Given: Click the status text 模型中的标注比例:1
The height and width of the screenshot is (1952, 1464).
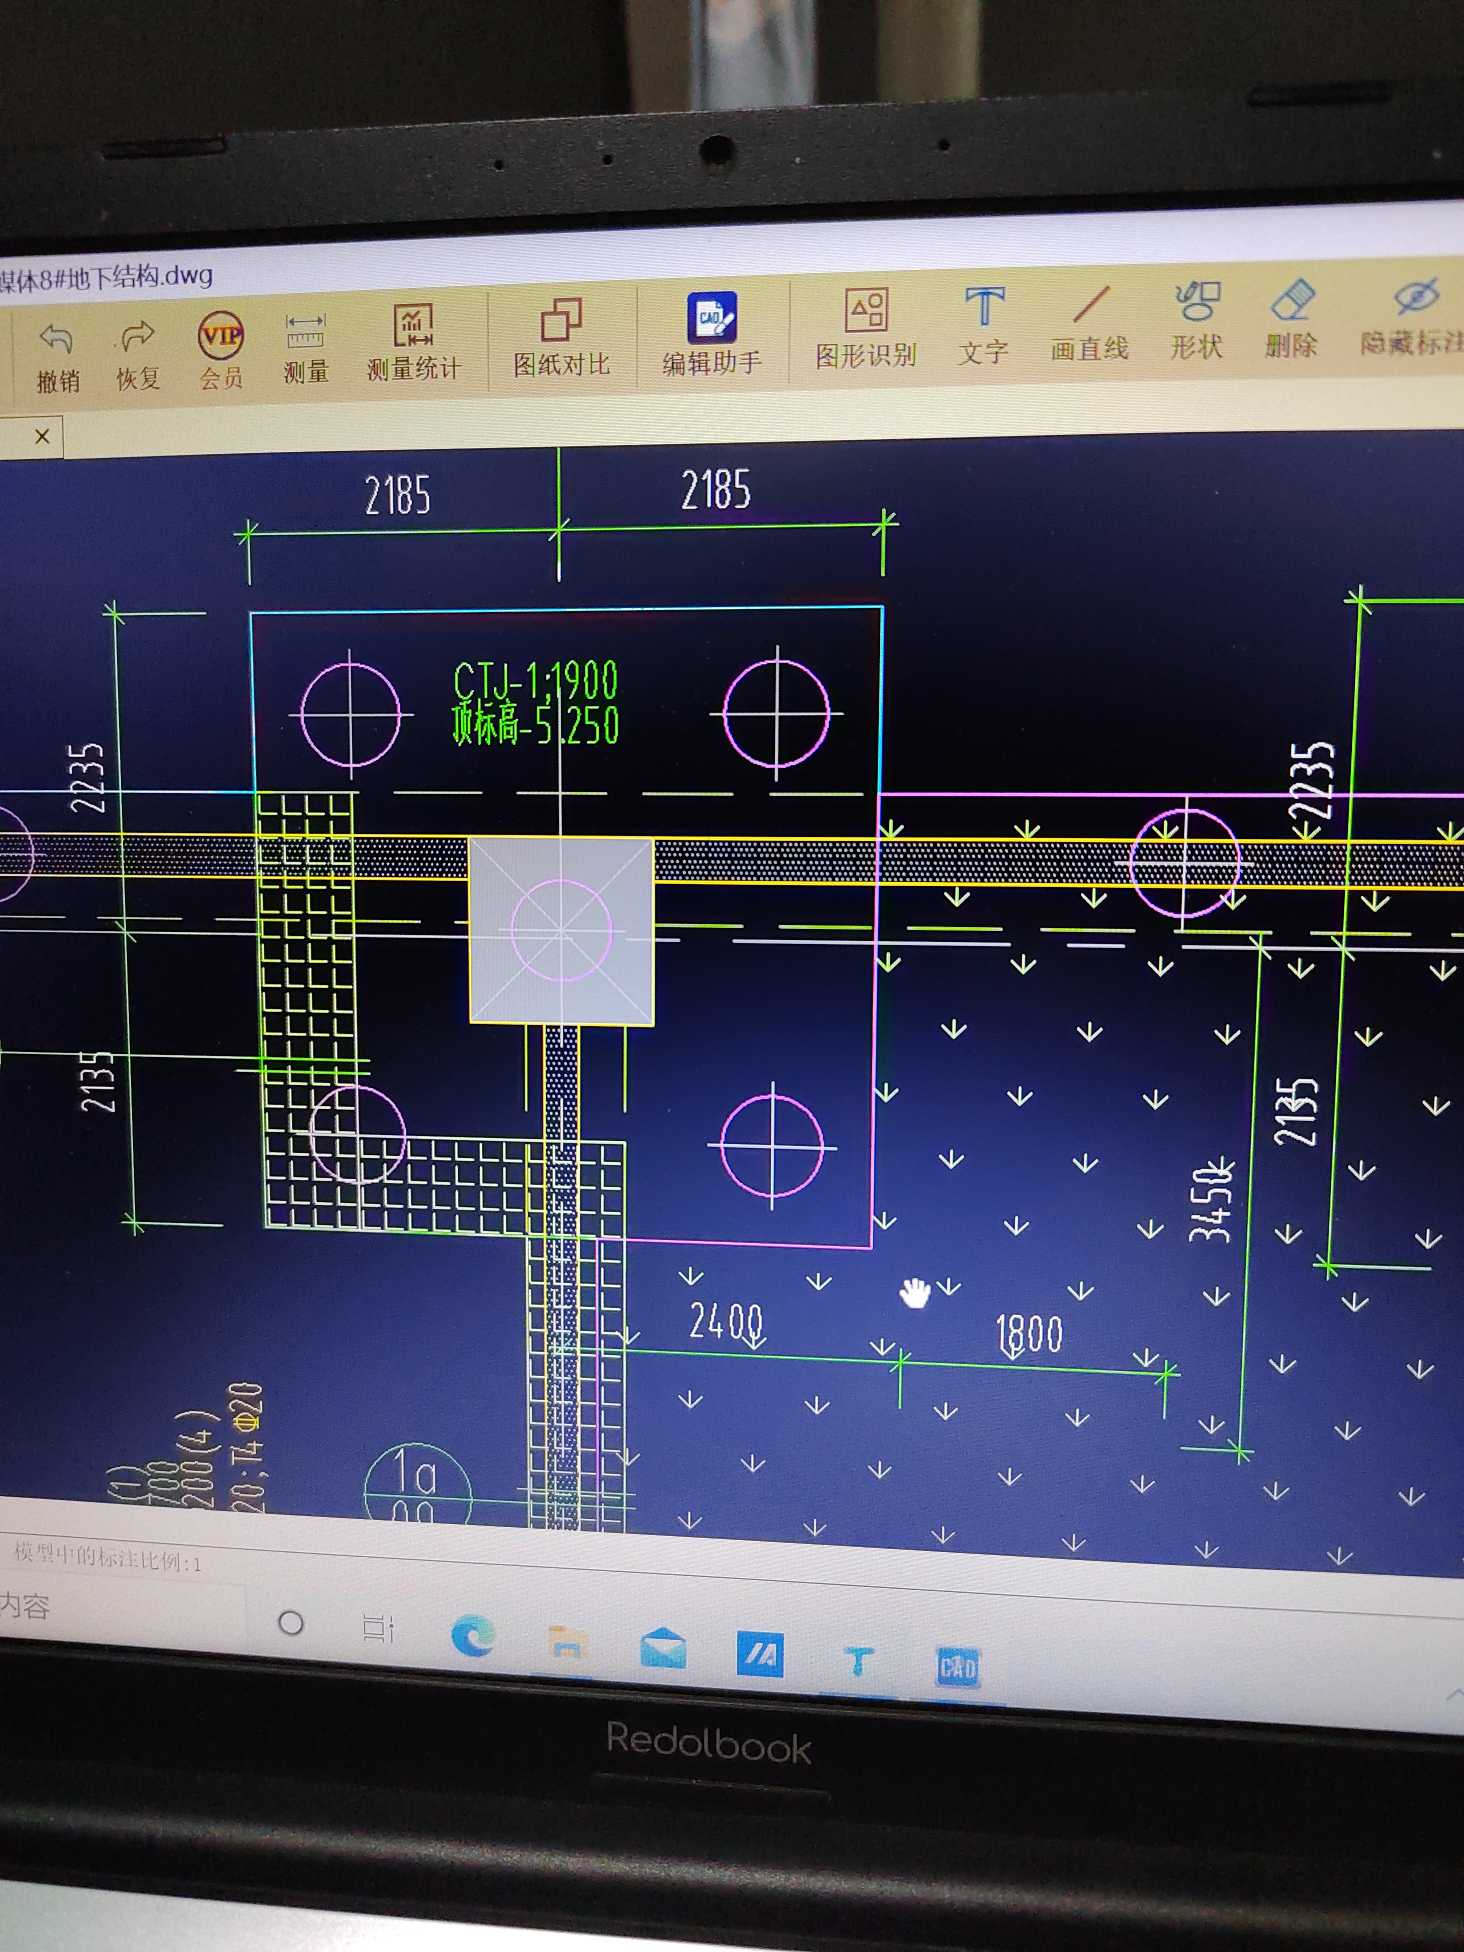Looking at the screenshot, I should tap(107, 1557).
